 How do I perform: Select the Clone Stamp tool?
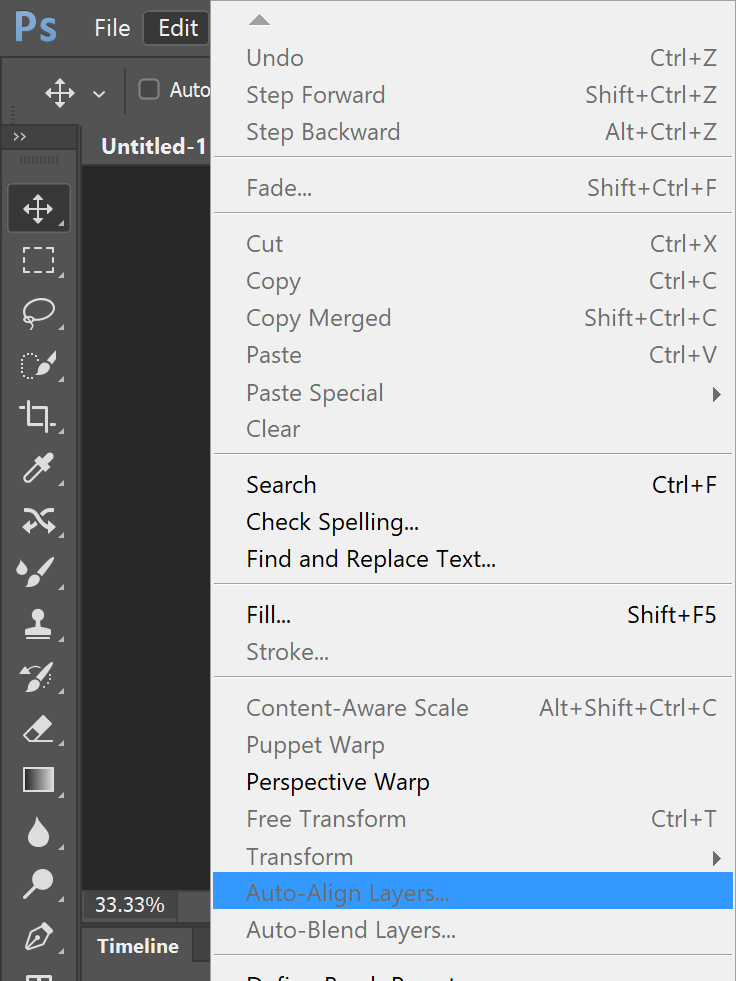click(39, 625)
